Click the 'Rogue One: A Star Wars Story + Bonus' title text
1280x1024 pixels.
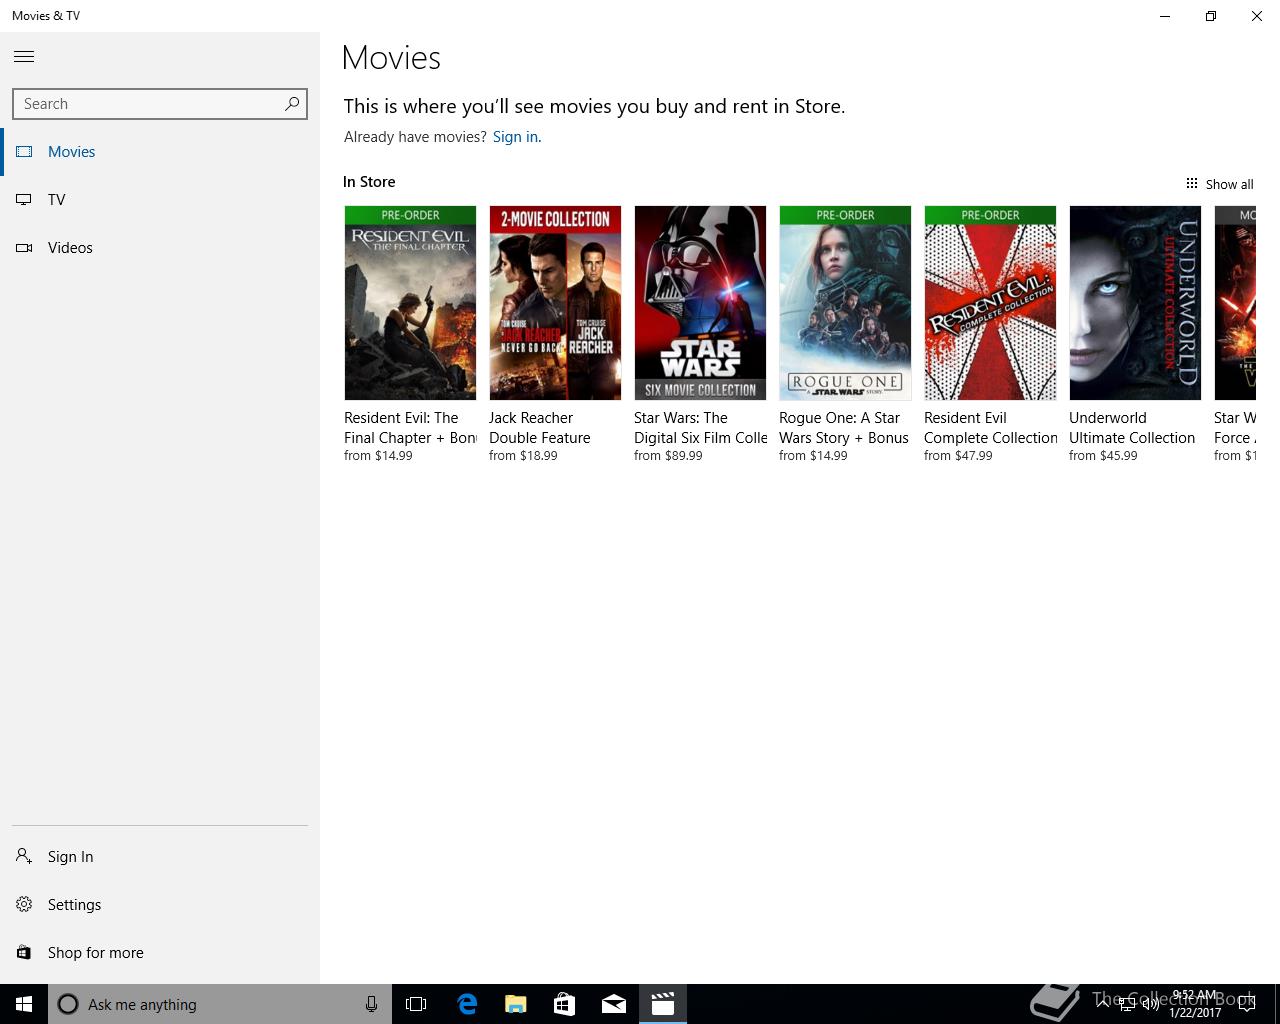coord(844,428)
